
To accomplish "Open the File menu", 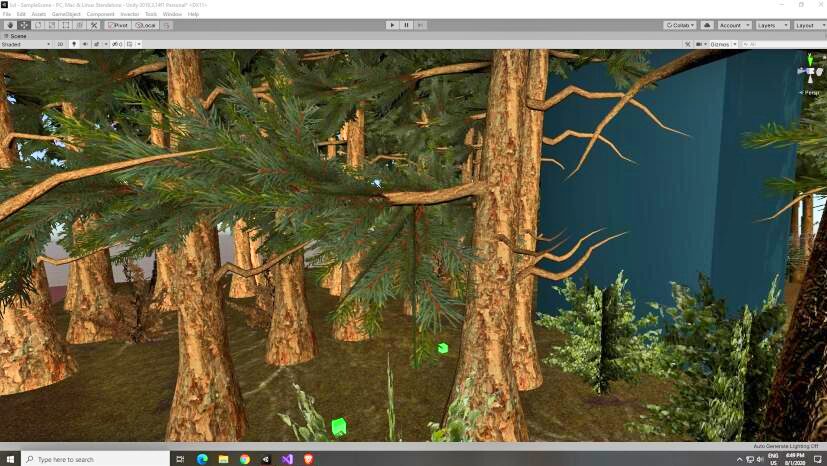I will pyautogui.click(x=6, y=14).
